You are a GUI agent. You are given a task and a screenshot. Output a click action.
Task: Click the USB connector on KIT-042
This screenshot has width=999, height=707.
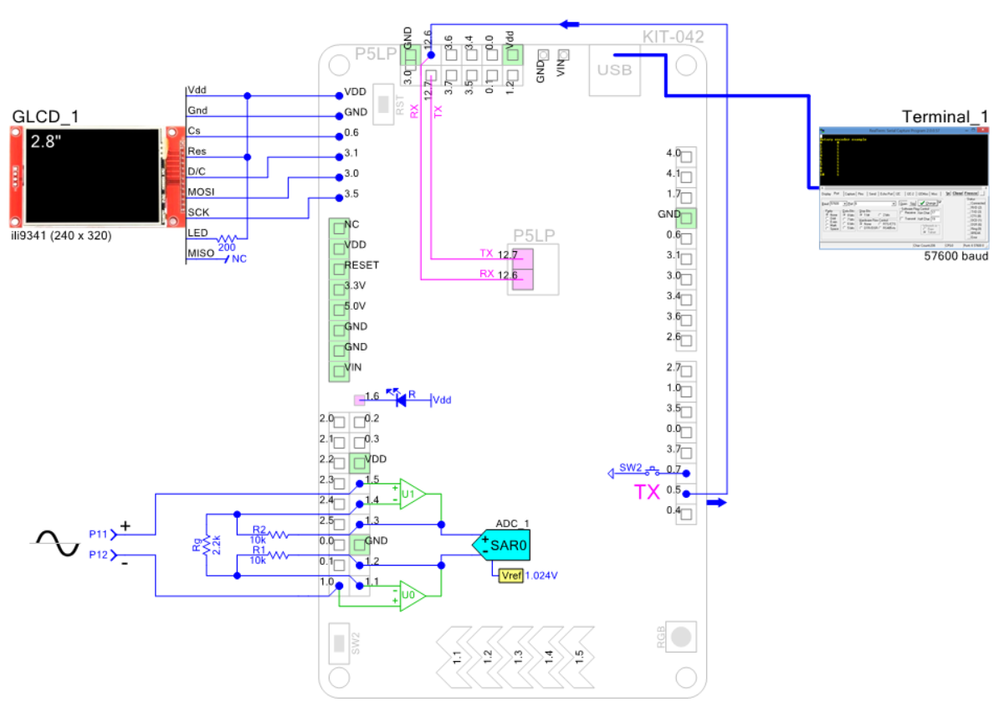tap(614, 70)
